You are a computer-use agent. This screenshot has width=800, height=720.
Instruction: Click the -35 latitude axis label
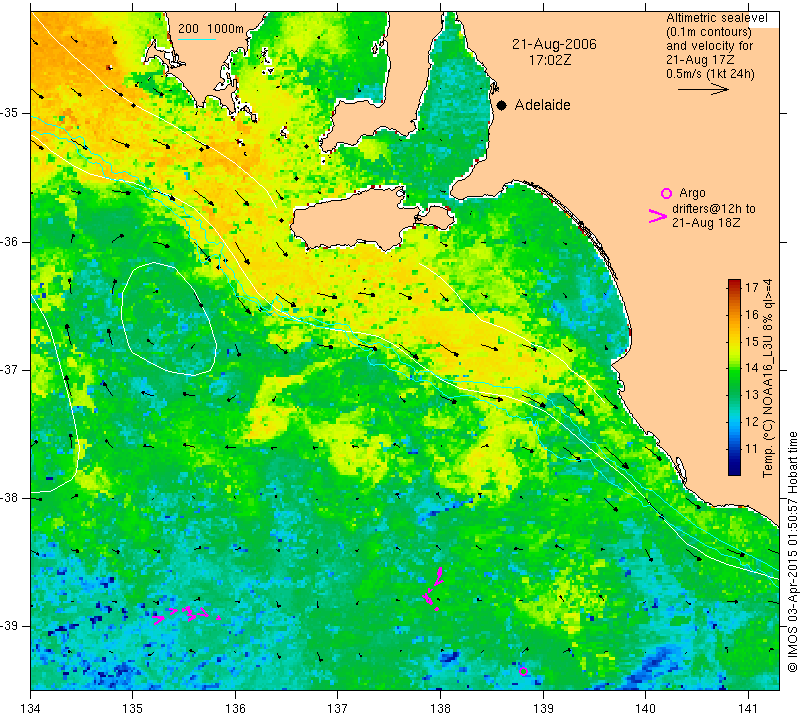pos(9,113)
